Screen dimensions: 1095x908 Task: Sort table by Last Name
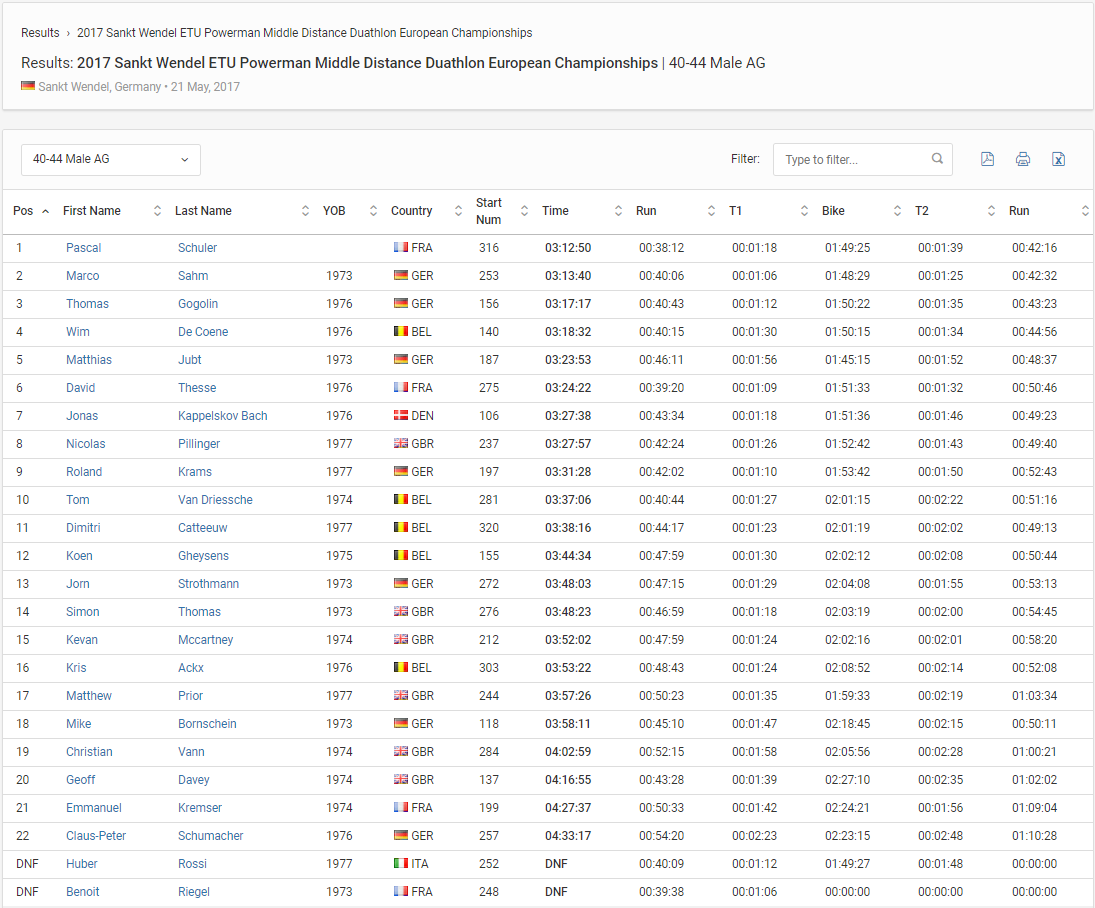(242, 211)
